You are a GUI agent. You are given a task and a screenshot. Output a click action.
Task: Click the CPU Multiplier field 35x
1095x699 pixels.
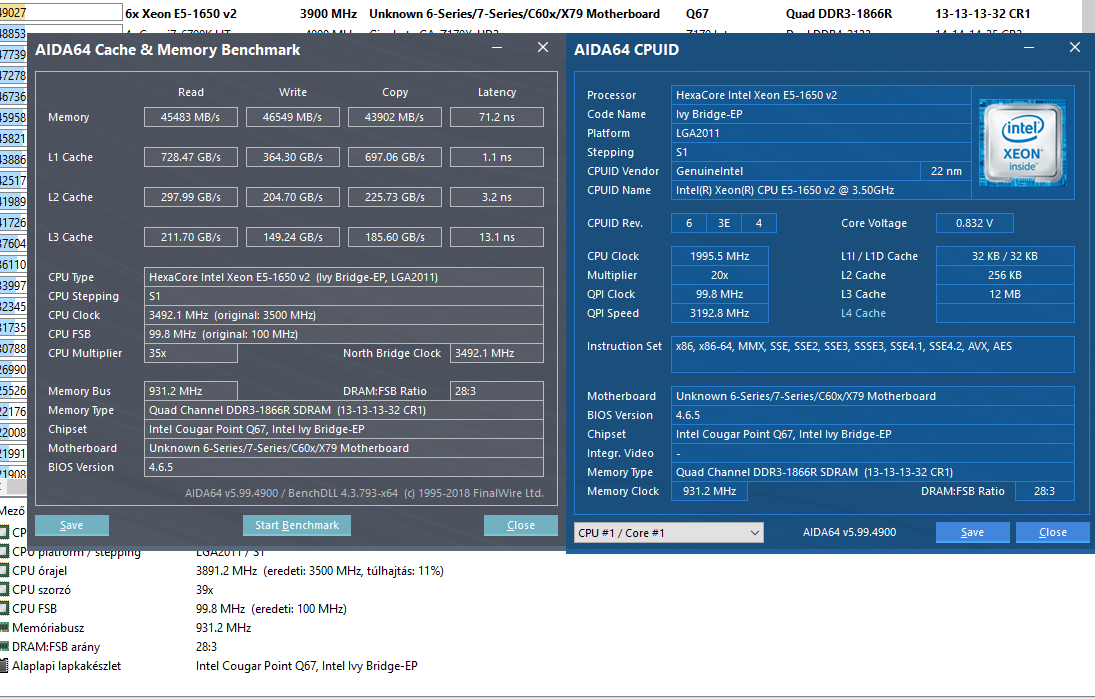191,353
